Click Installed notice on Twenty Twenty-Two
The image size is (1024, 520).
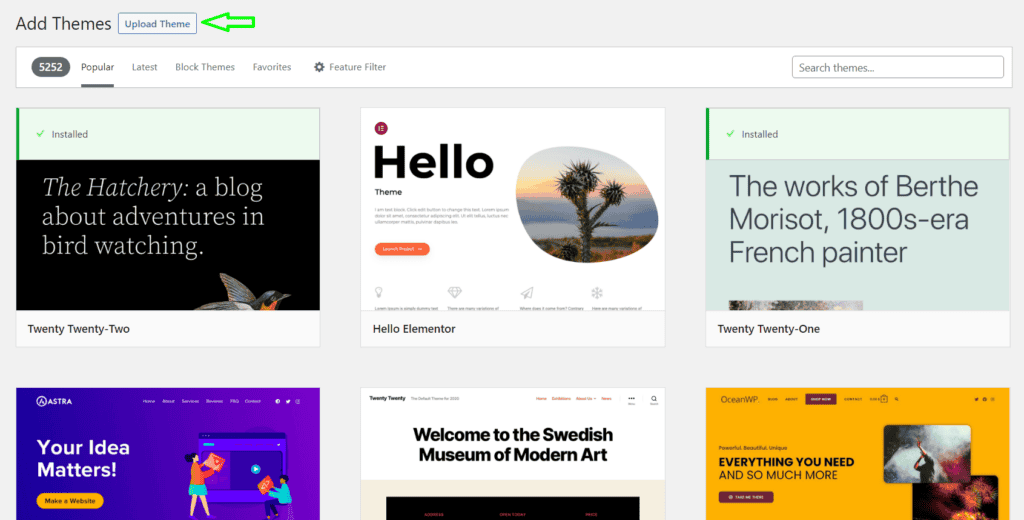[168, 134]
